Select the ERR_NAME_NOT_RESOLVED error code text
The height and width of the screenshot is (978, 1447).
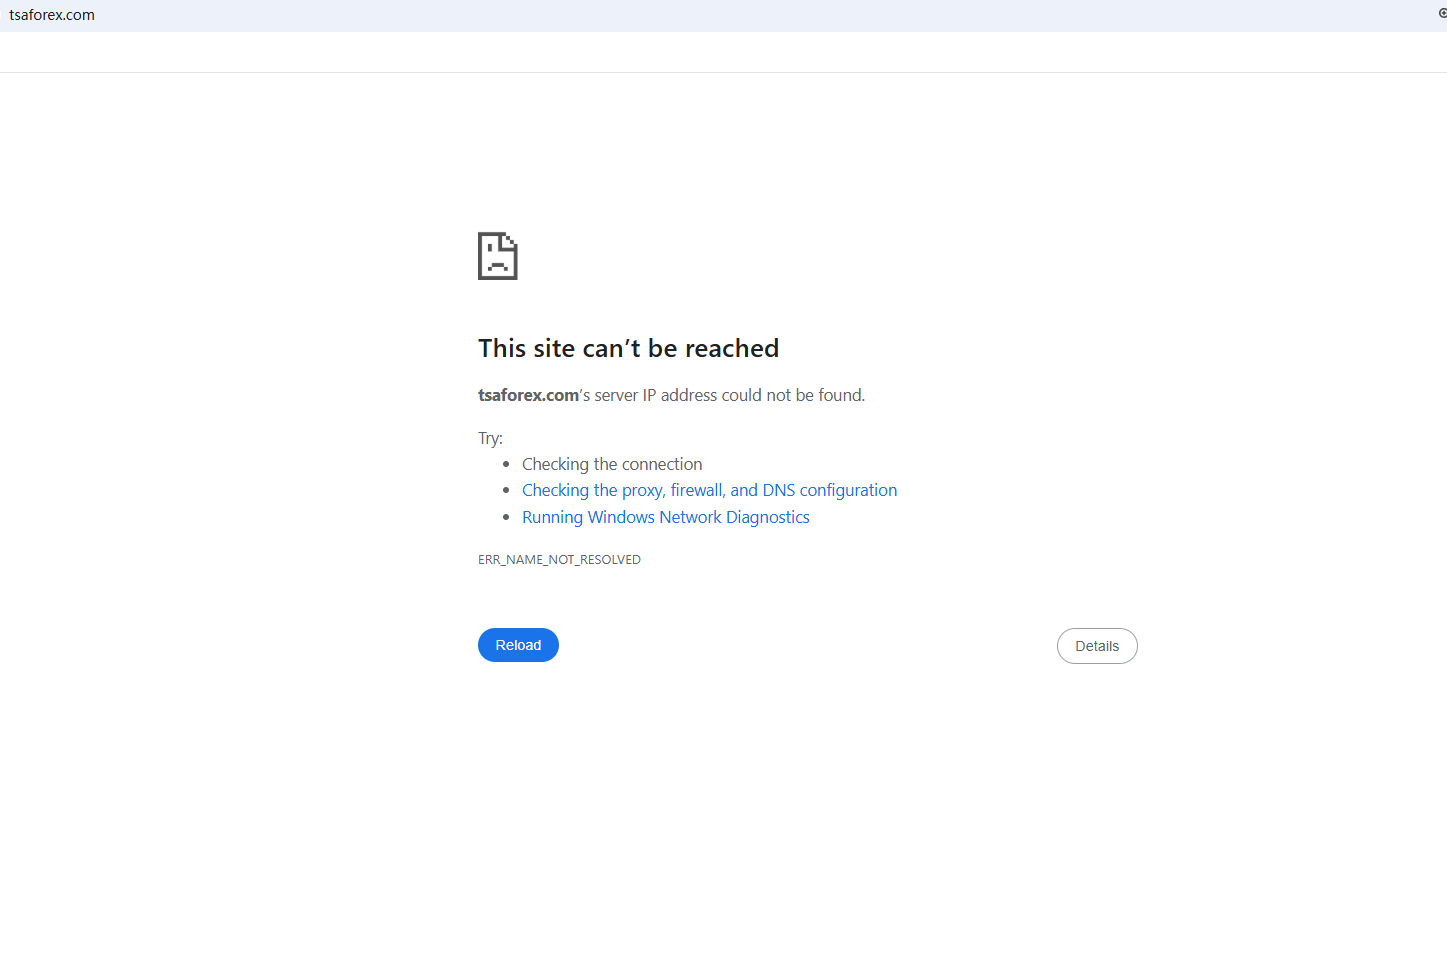pos(559,560)
